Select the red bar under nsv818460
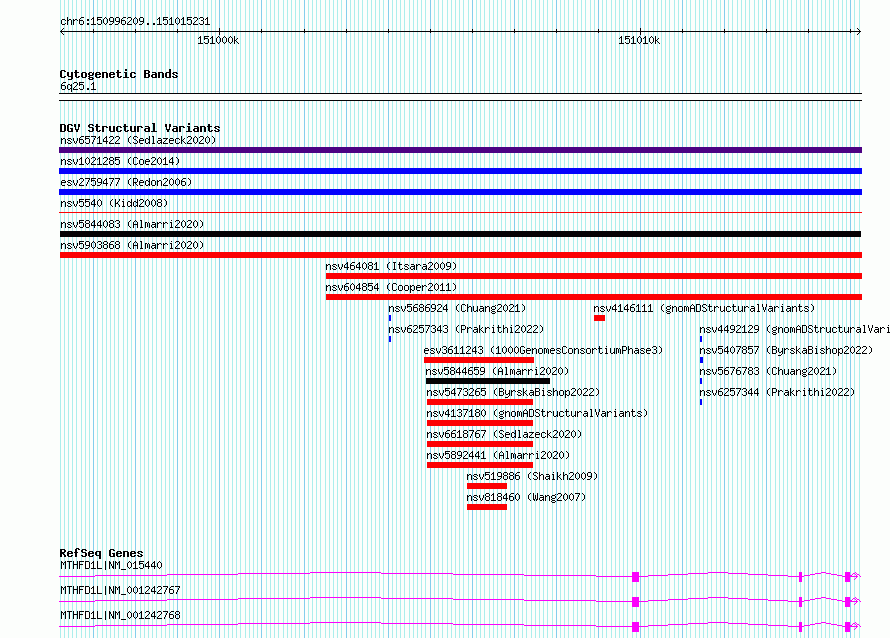Screen dimensions: 890x638 [x=487, y=507]
